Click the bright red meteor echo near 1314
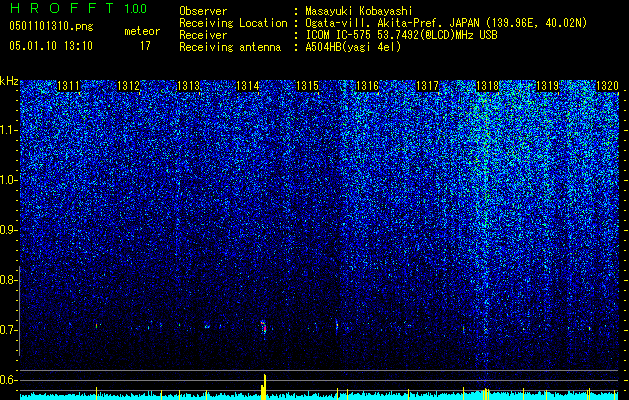629x400 pixels. [264, 328]
